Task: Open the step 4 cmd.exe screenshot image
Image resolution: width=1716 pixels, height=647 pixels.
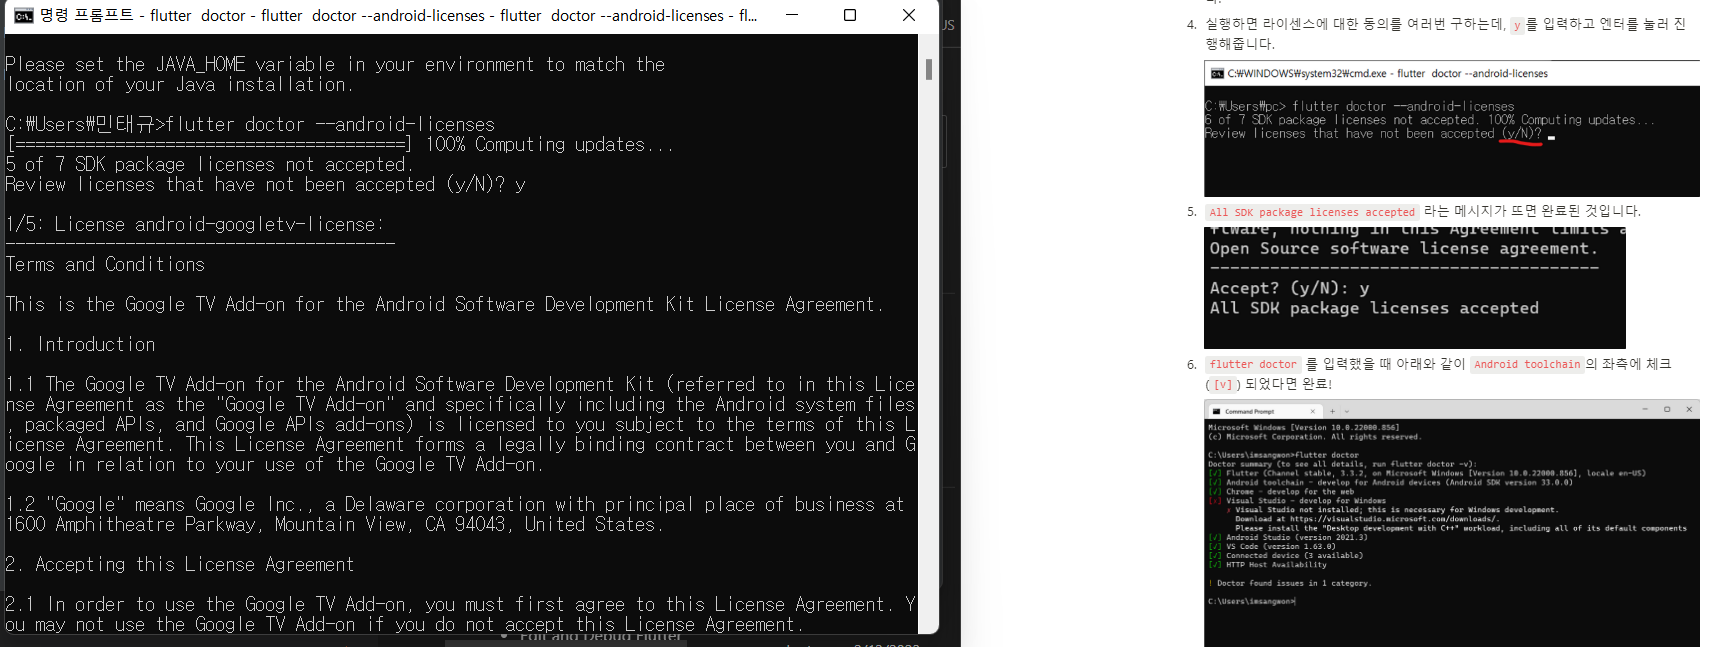Action: pos(1452,129)
